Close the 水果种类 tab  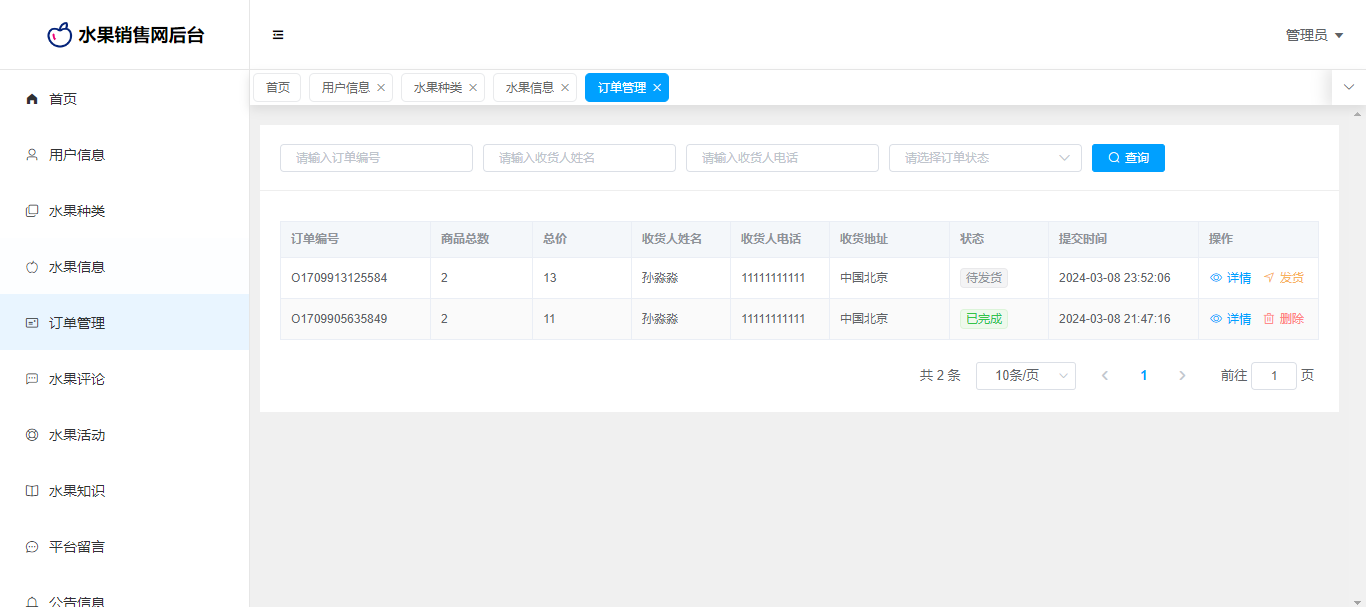coord(473,88)
